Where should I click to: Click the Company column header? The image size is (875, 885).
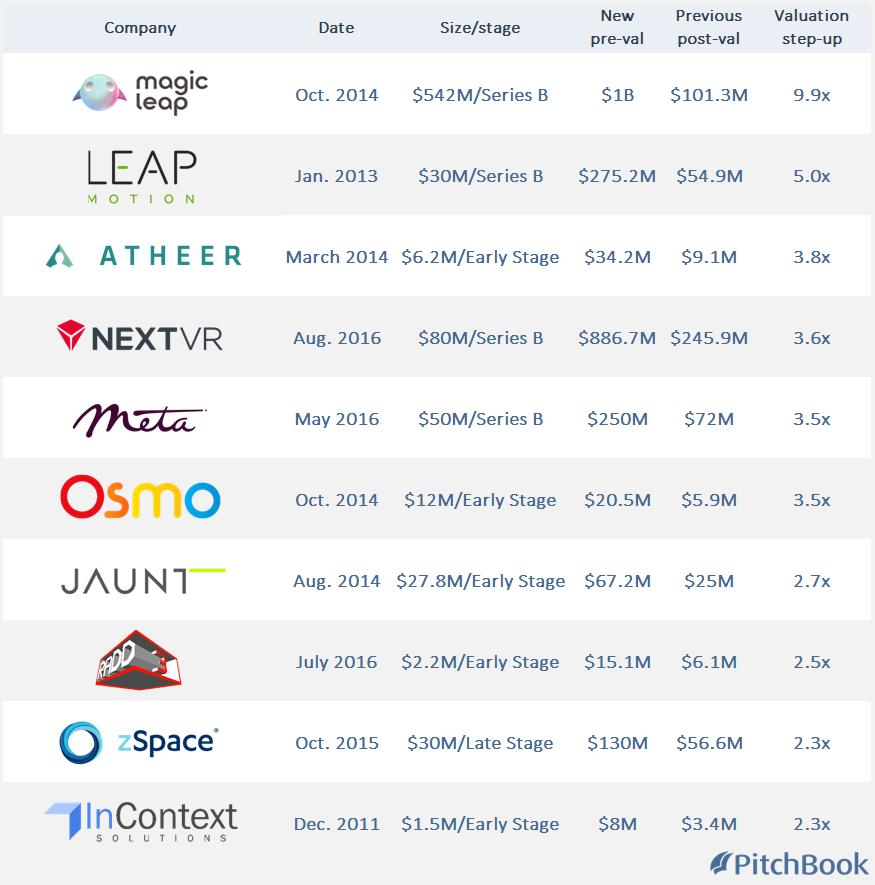140,28
